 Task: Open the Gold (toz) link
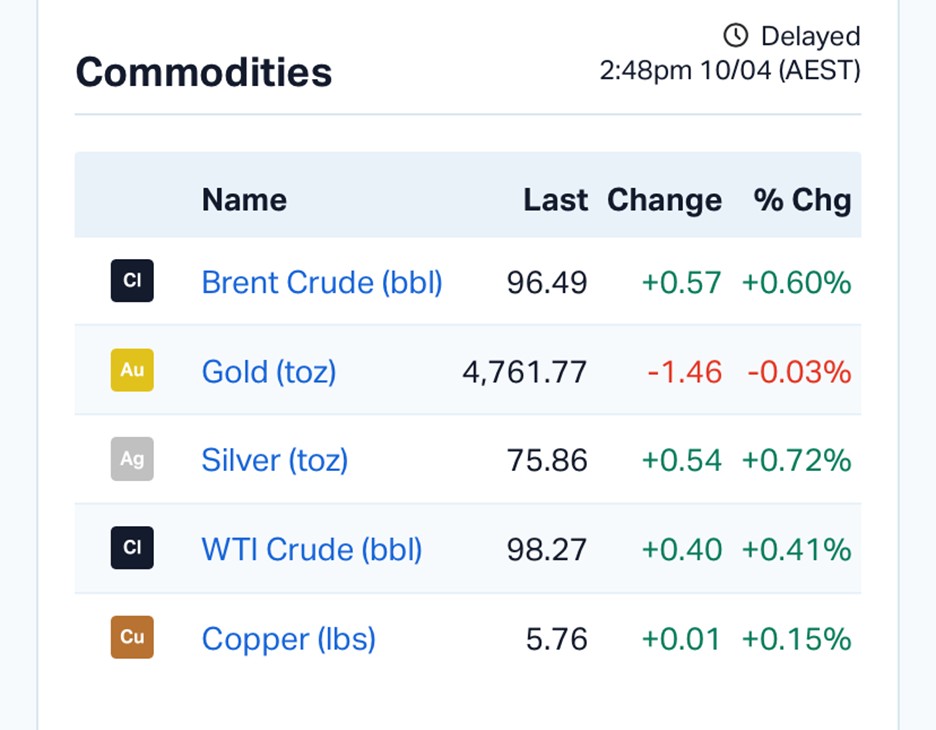[269, 372]
